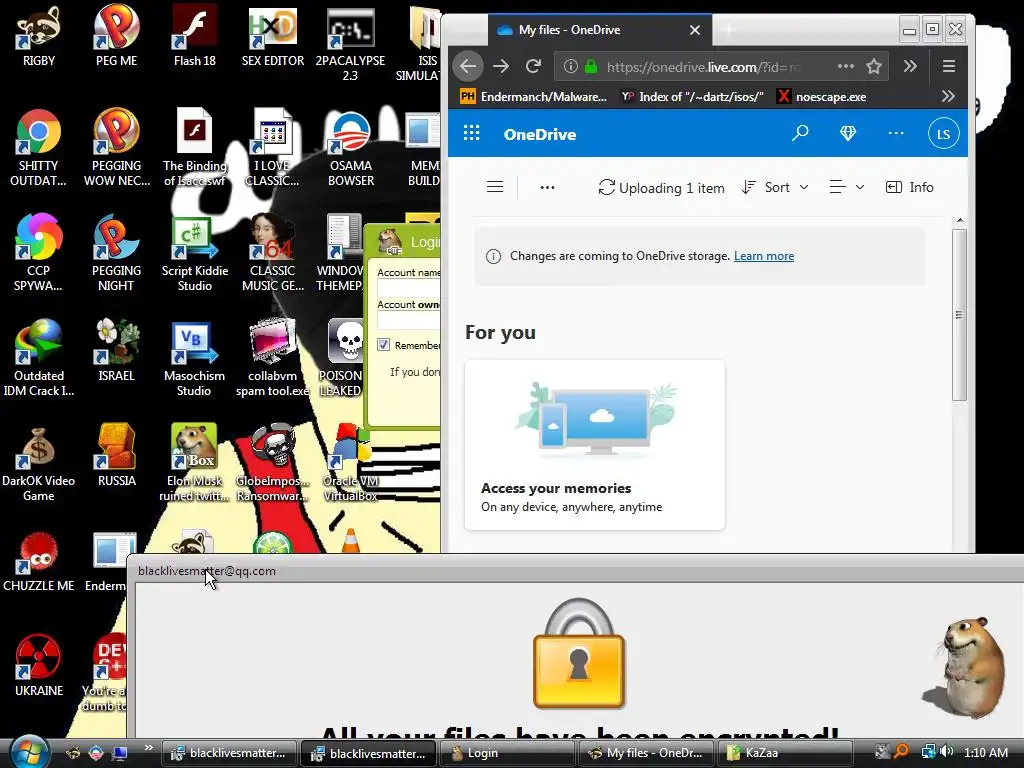Open The Binding of Isaac.swf file

[195, 148]
